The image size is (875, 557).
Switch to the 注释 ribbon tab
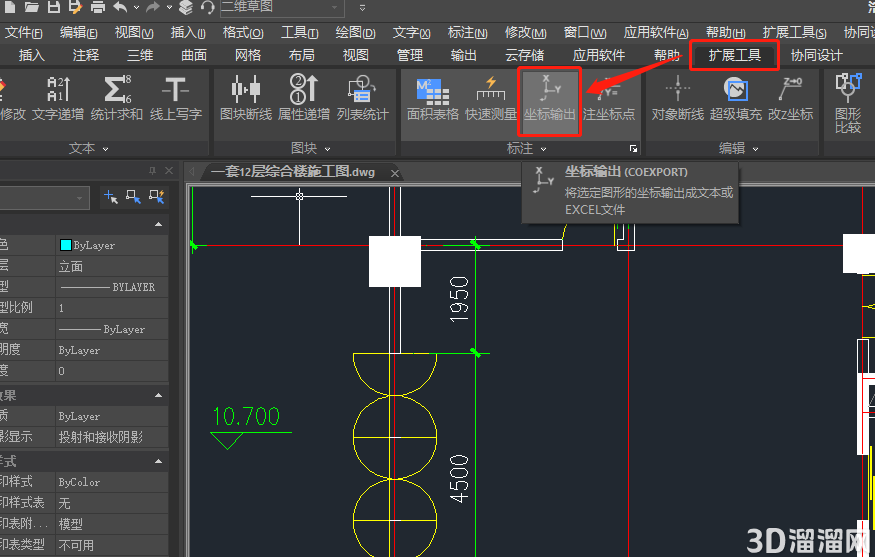click(86, 55)
